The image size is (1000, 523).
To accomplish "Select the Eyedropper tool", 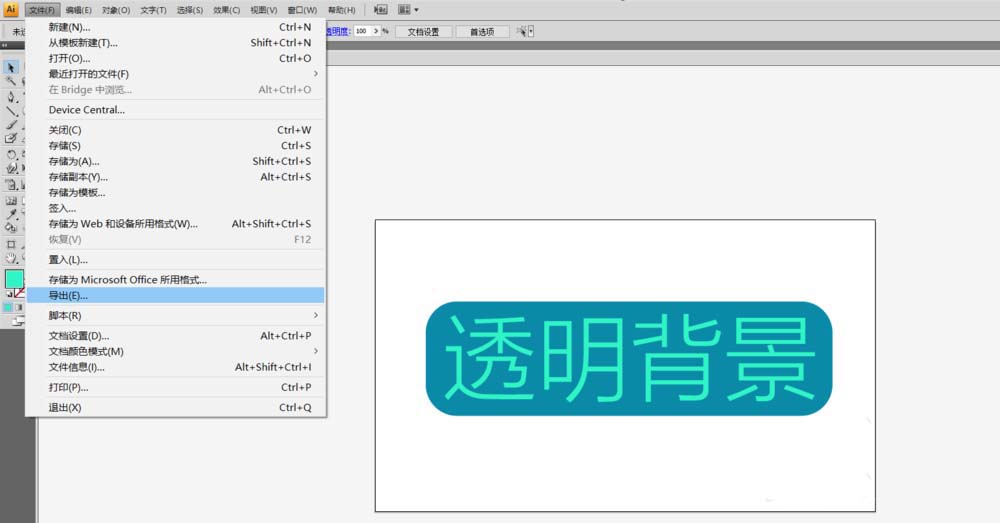I will (x=11, y=214).
